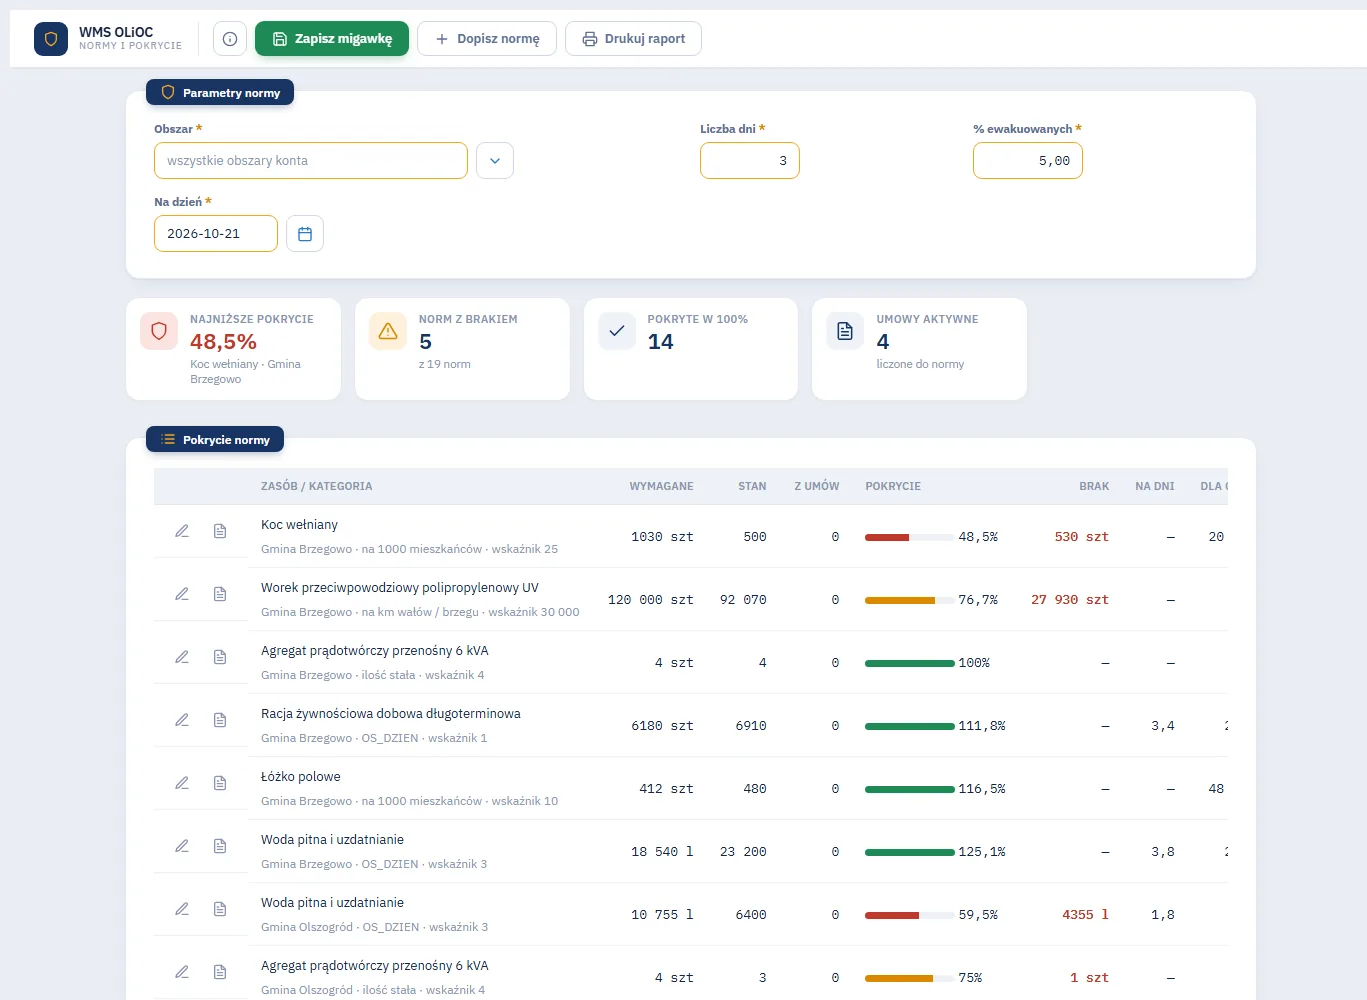This screenshot has height=1000, width=1367.
Task: Open document icon for Worek przeciwpowodziowy row
Action: [x=220, y=594]
